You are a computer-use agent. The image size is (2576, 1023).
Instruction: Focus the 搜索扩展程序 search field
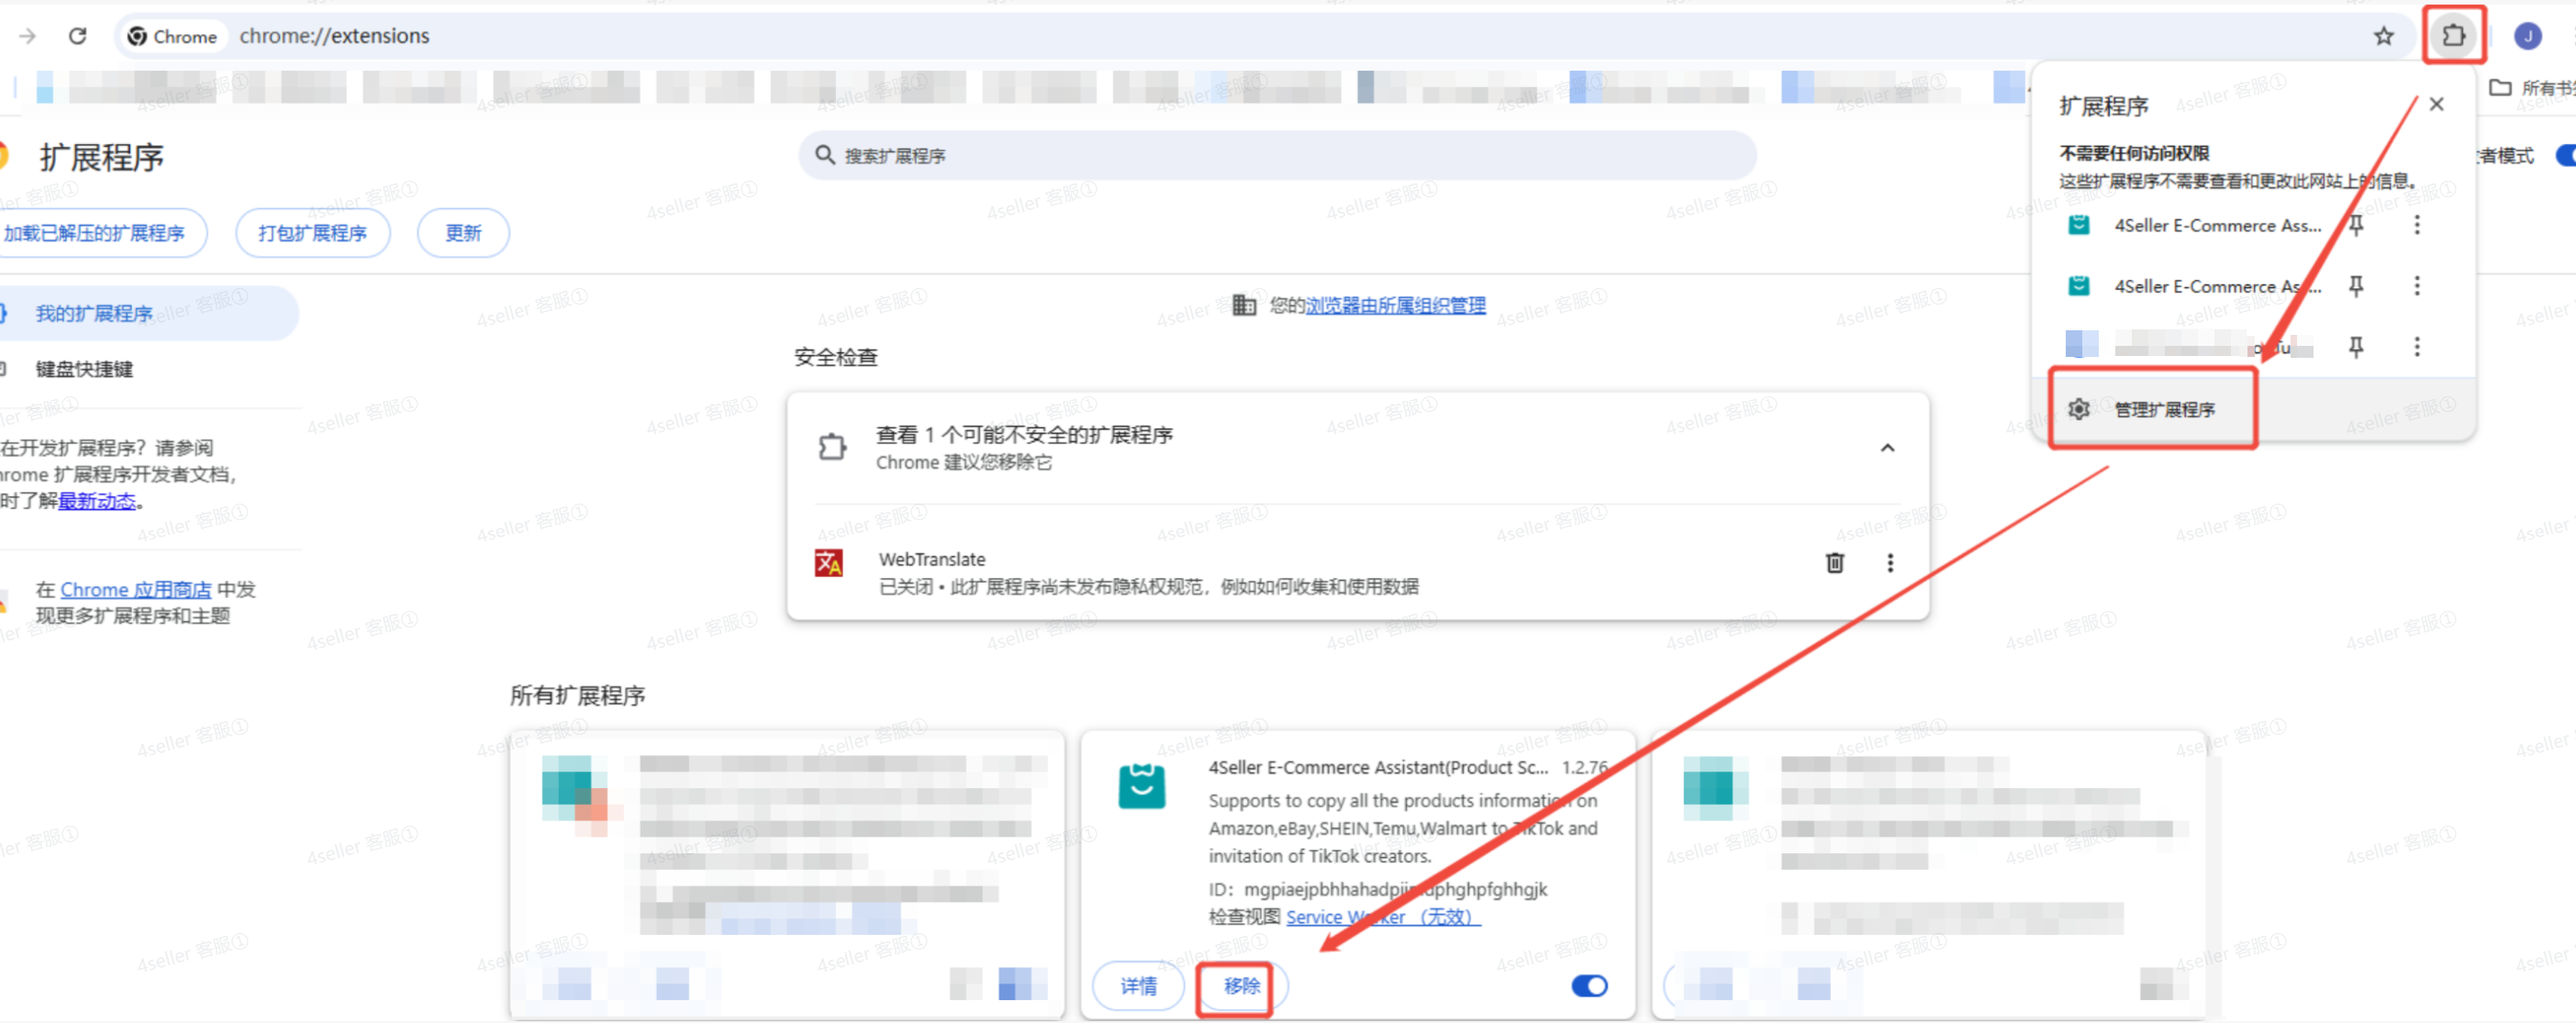pyautogui.click(x=1277, y=155)
